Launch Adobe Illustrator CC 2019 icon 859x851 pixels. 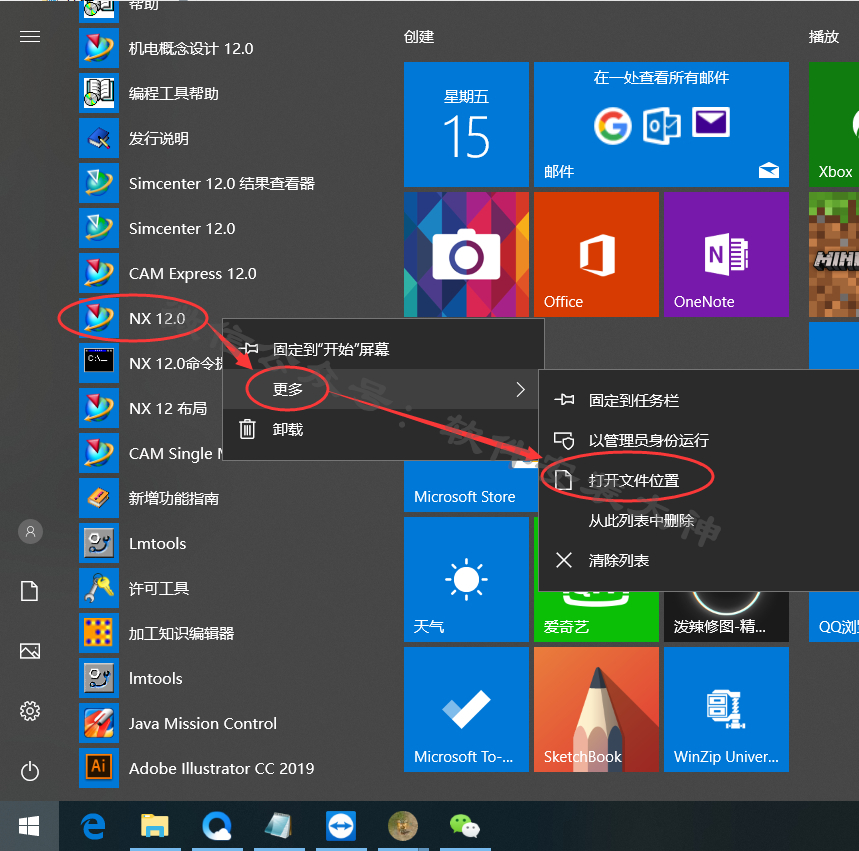[99, 767]
